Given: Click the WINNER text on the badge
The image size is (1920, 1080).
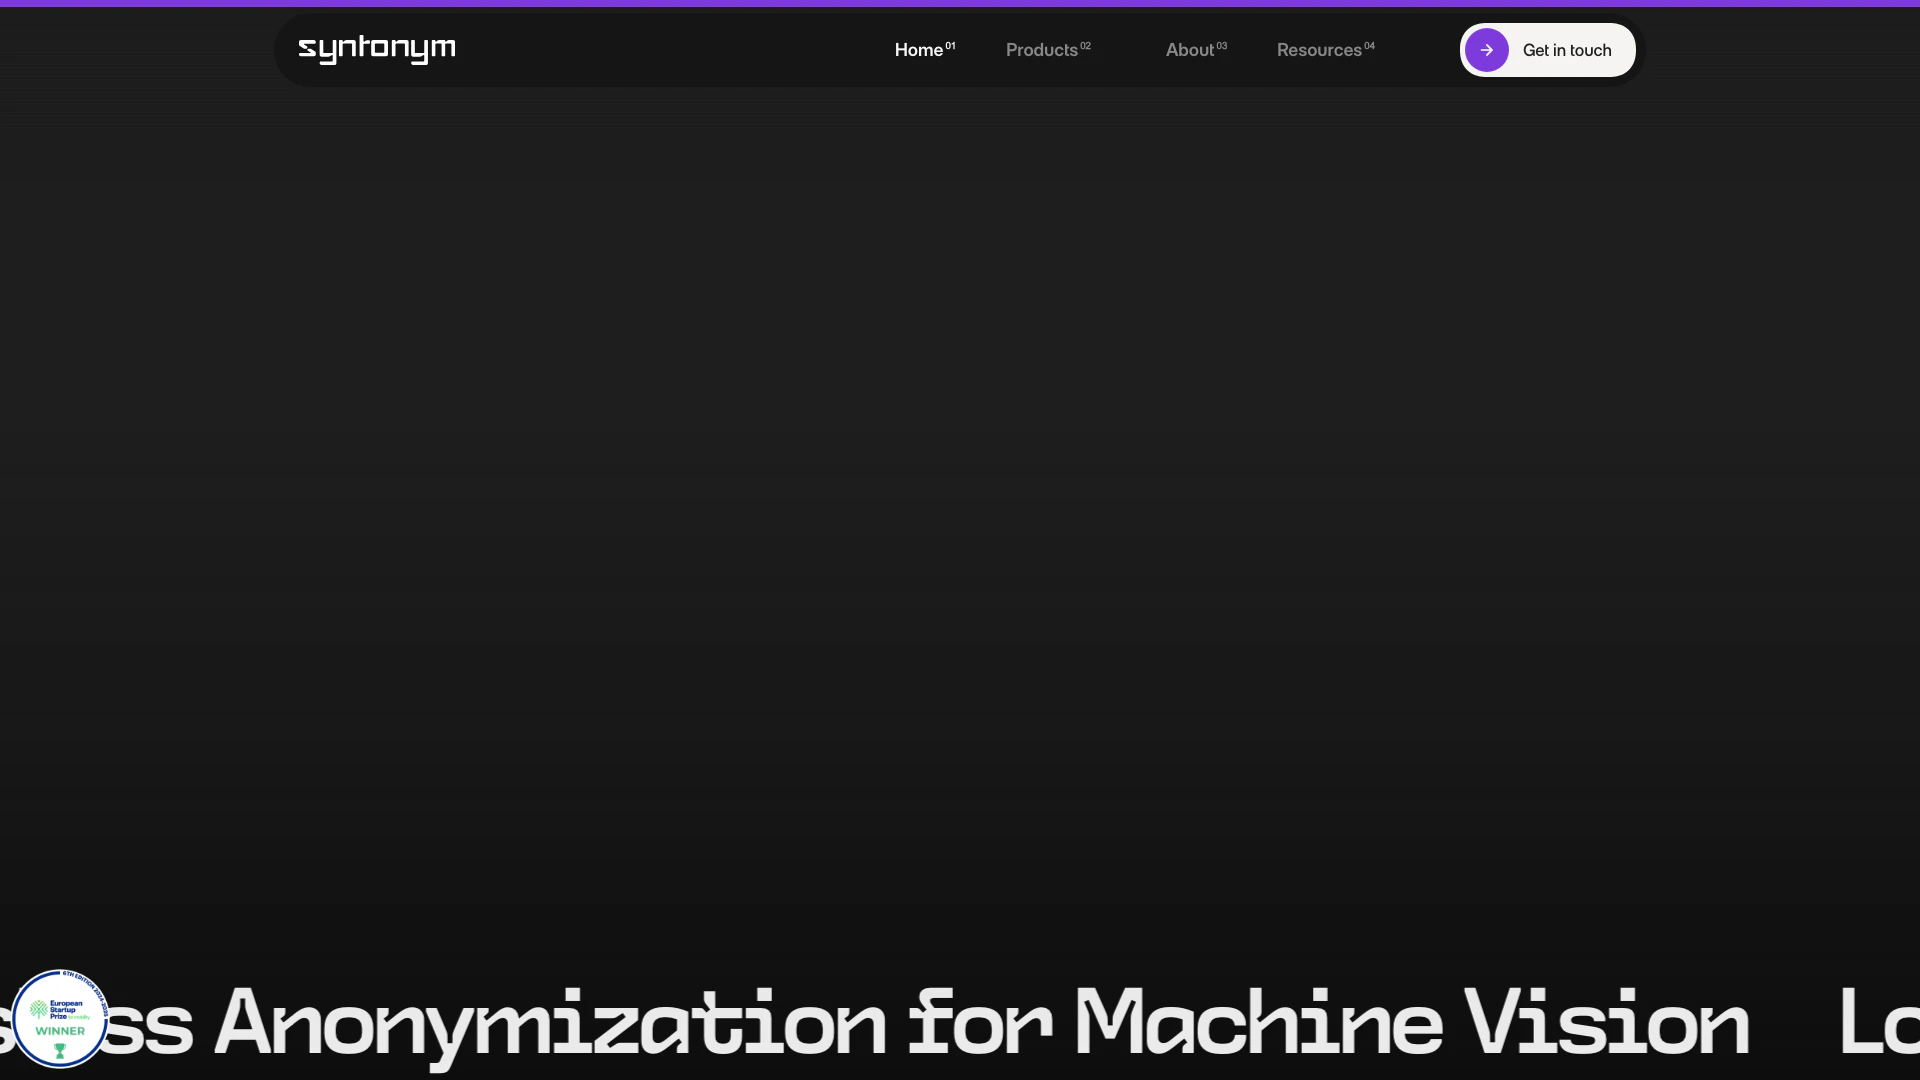Looking at the screenshot, I should pyautogui.click(x=60, y=1031).
